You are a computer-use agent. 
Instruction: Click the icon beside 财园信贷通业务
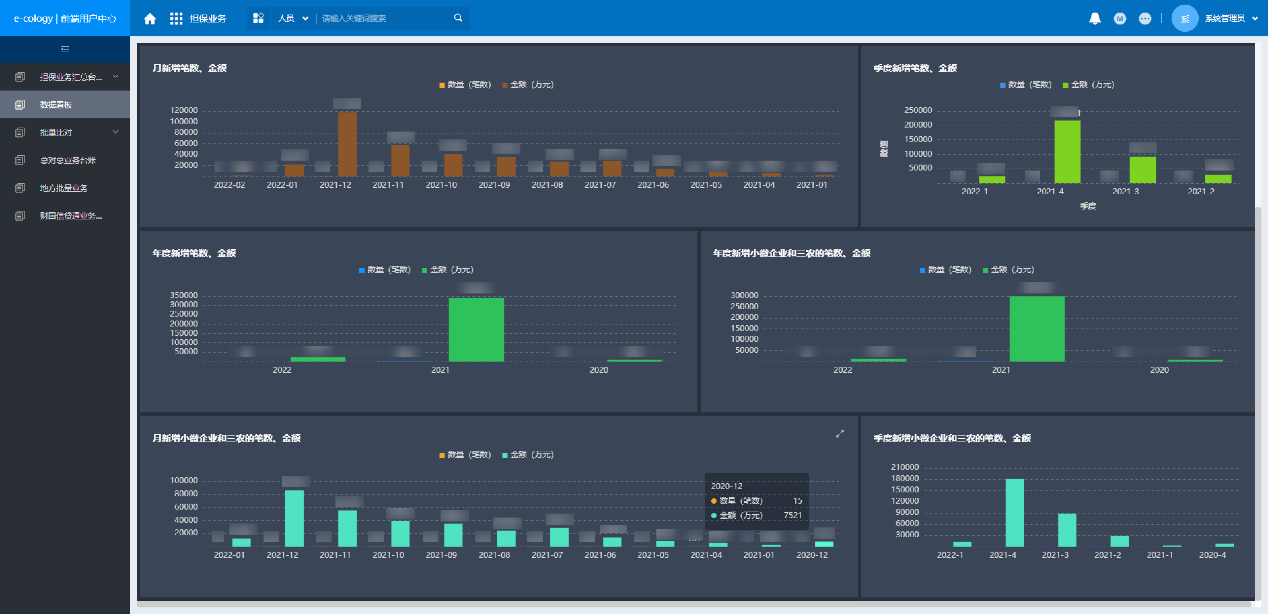20,215
